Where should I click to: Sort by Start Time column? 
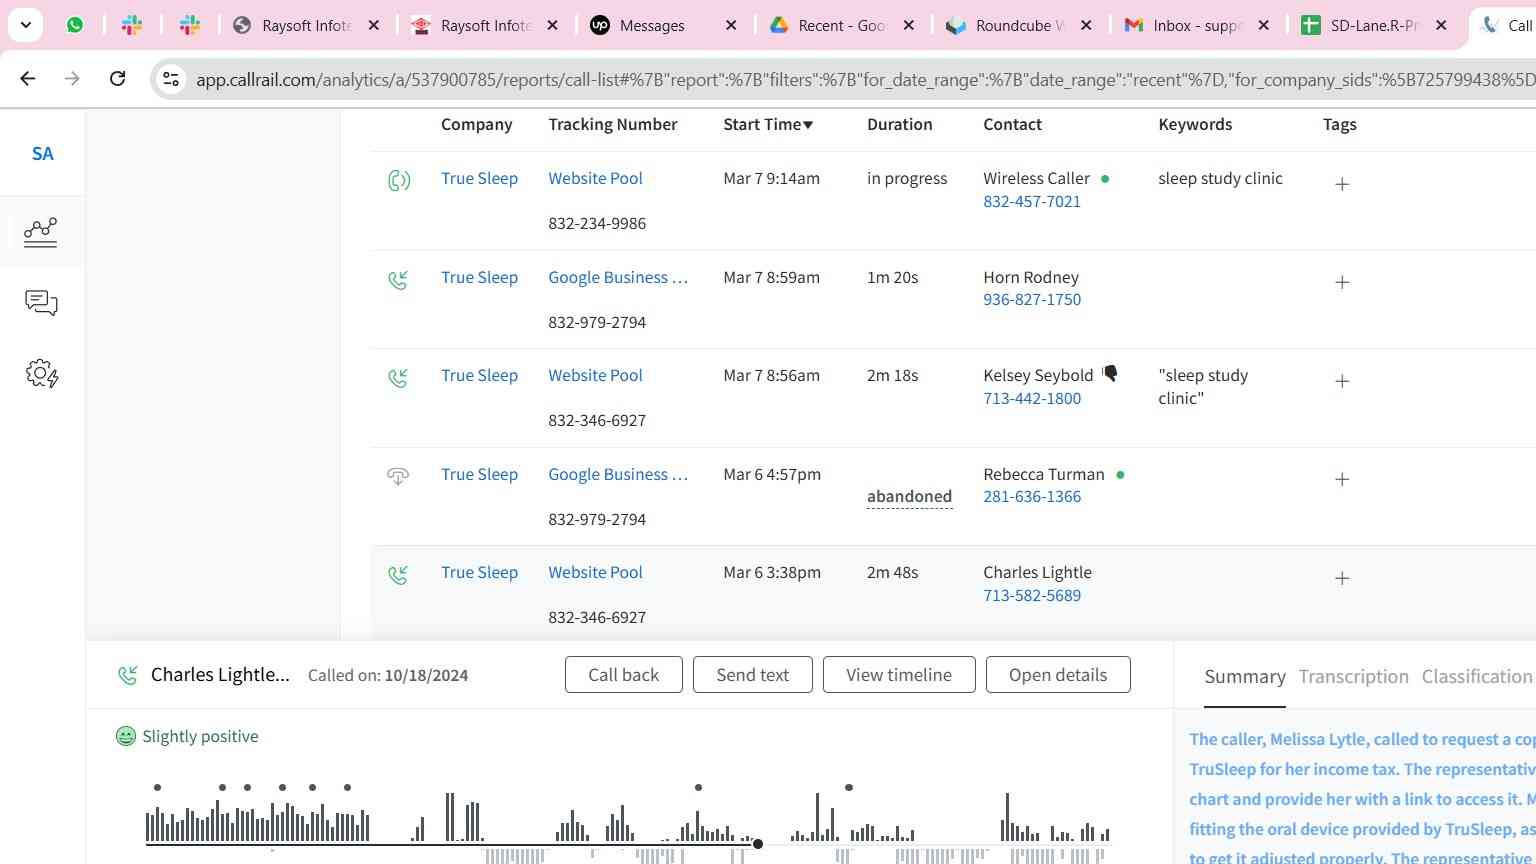[x=768, y=124]
